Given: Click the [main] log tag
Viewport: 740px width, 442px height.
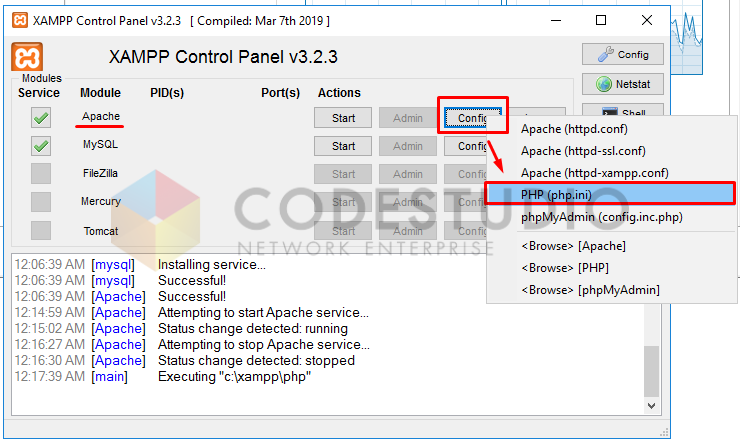Looking at the screenshot, I should pyautogui.click(x=109, y=377).
